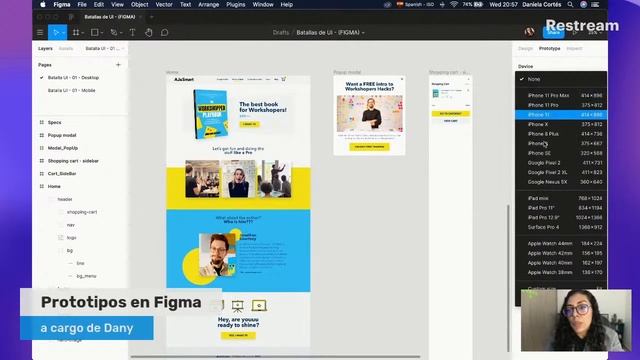640x360 pixels.
Task: Open the page selector dropdown in Layers panel
Action: 104,48
